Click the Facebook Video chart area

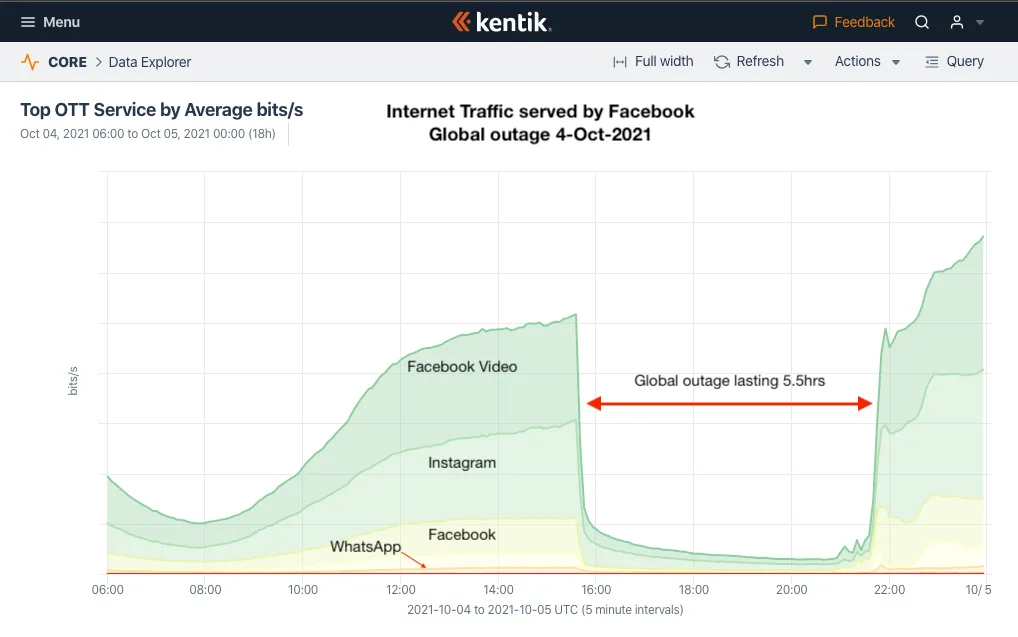(x=462, y=366)
